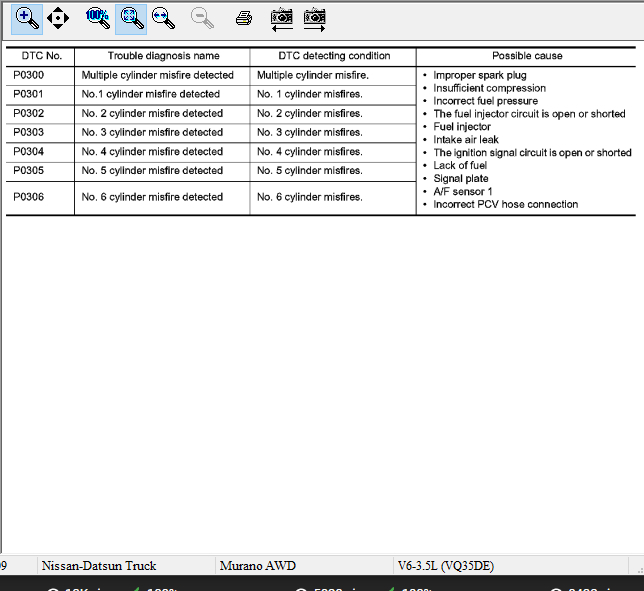This screenshot has height=591, width=644.
Task: Go to next image camera icon
Action: [x=315, y=19]
